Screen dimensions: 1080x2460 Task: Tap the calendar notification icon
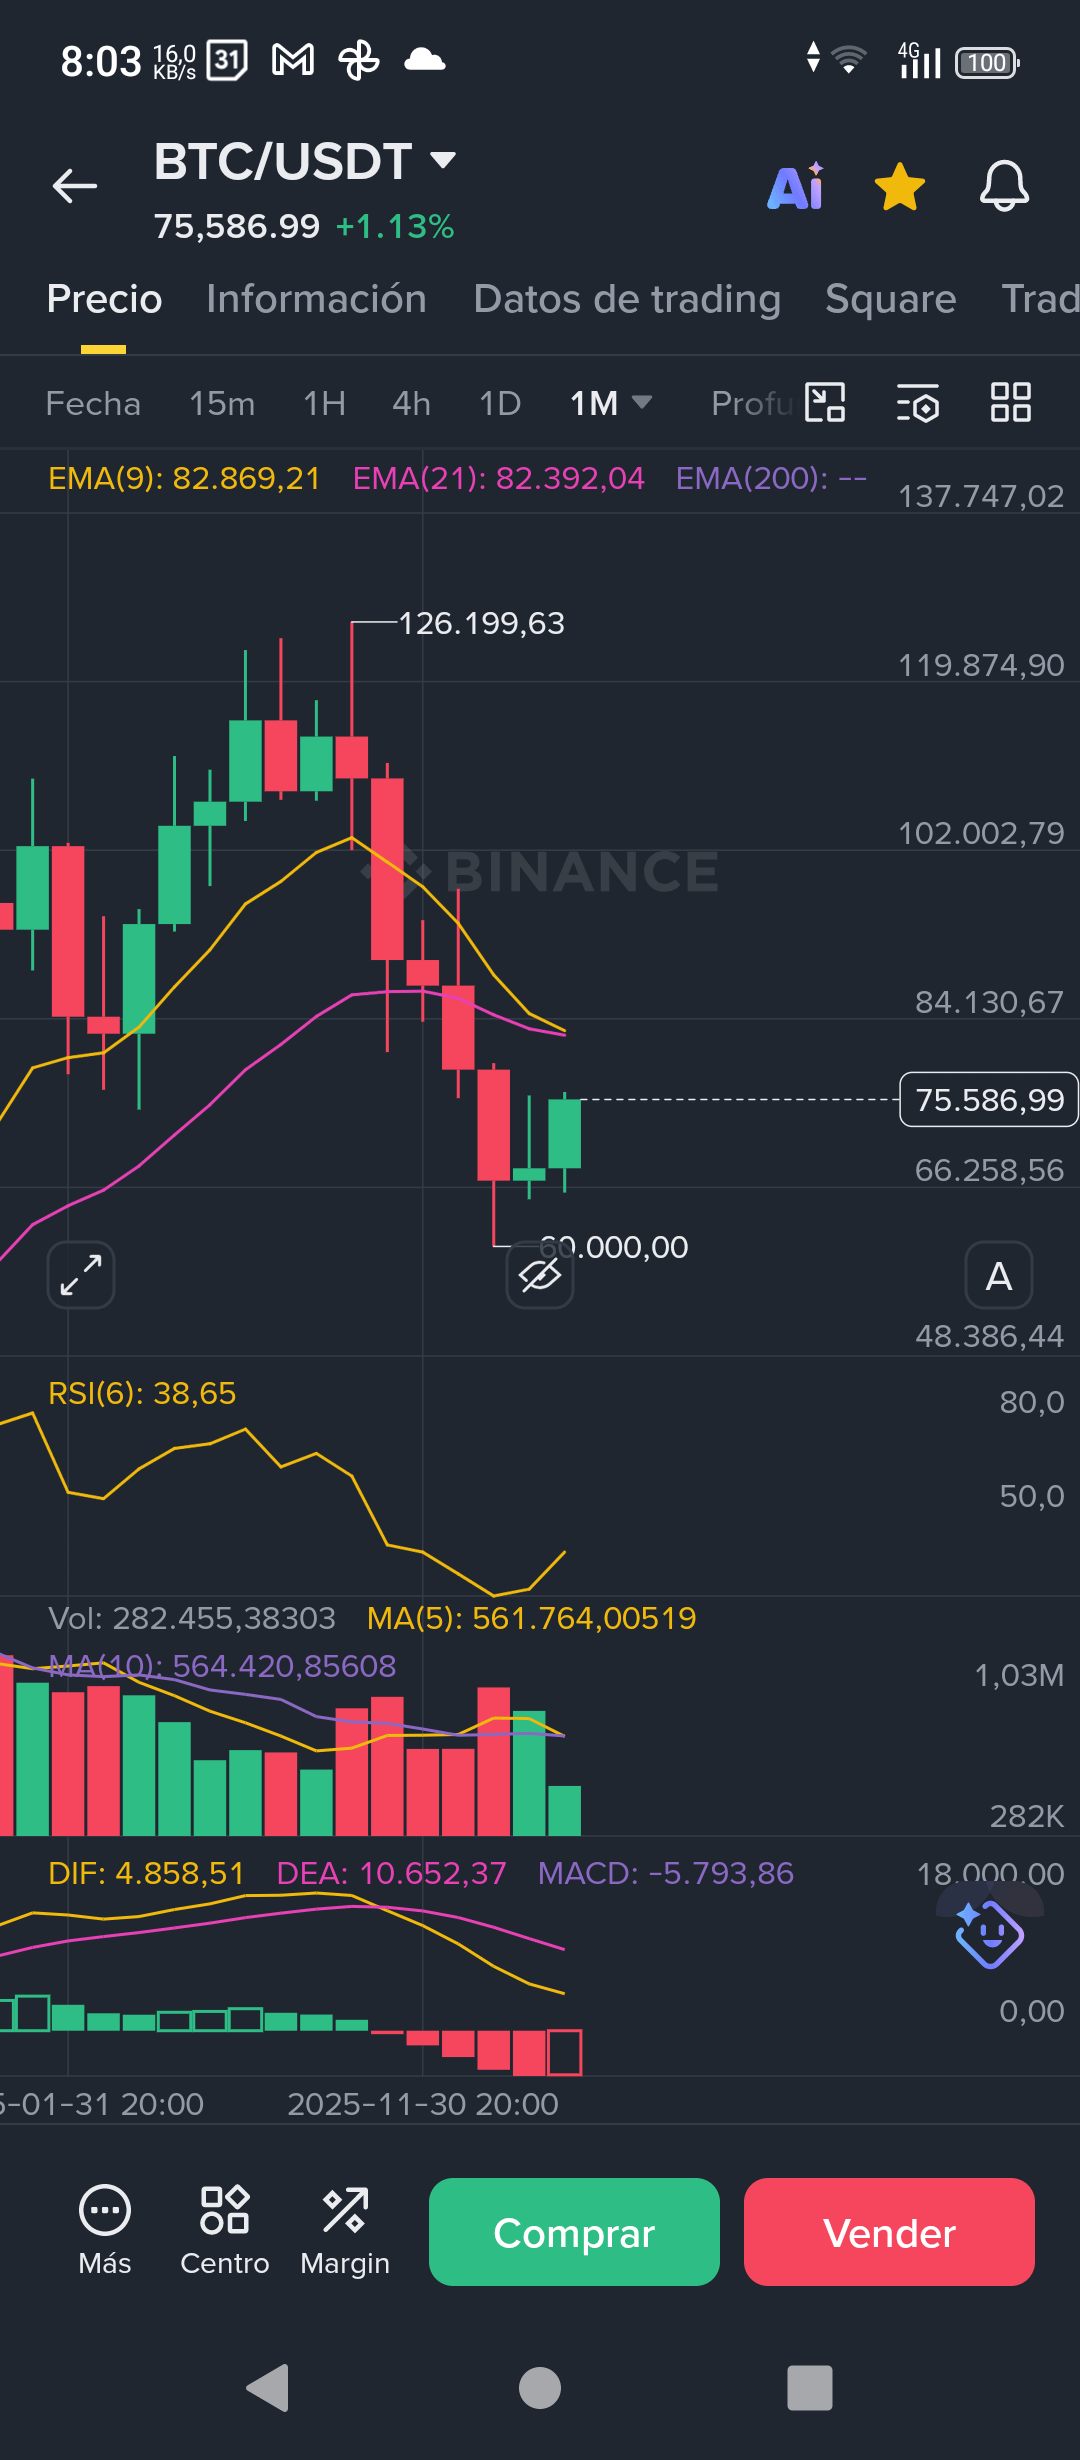tap(227, 61)
